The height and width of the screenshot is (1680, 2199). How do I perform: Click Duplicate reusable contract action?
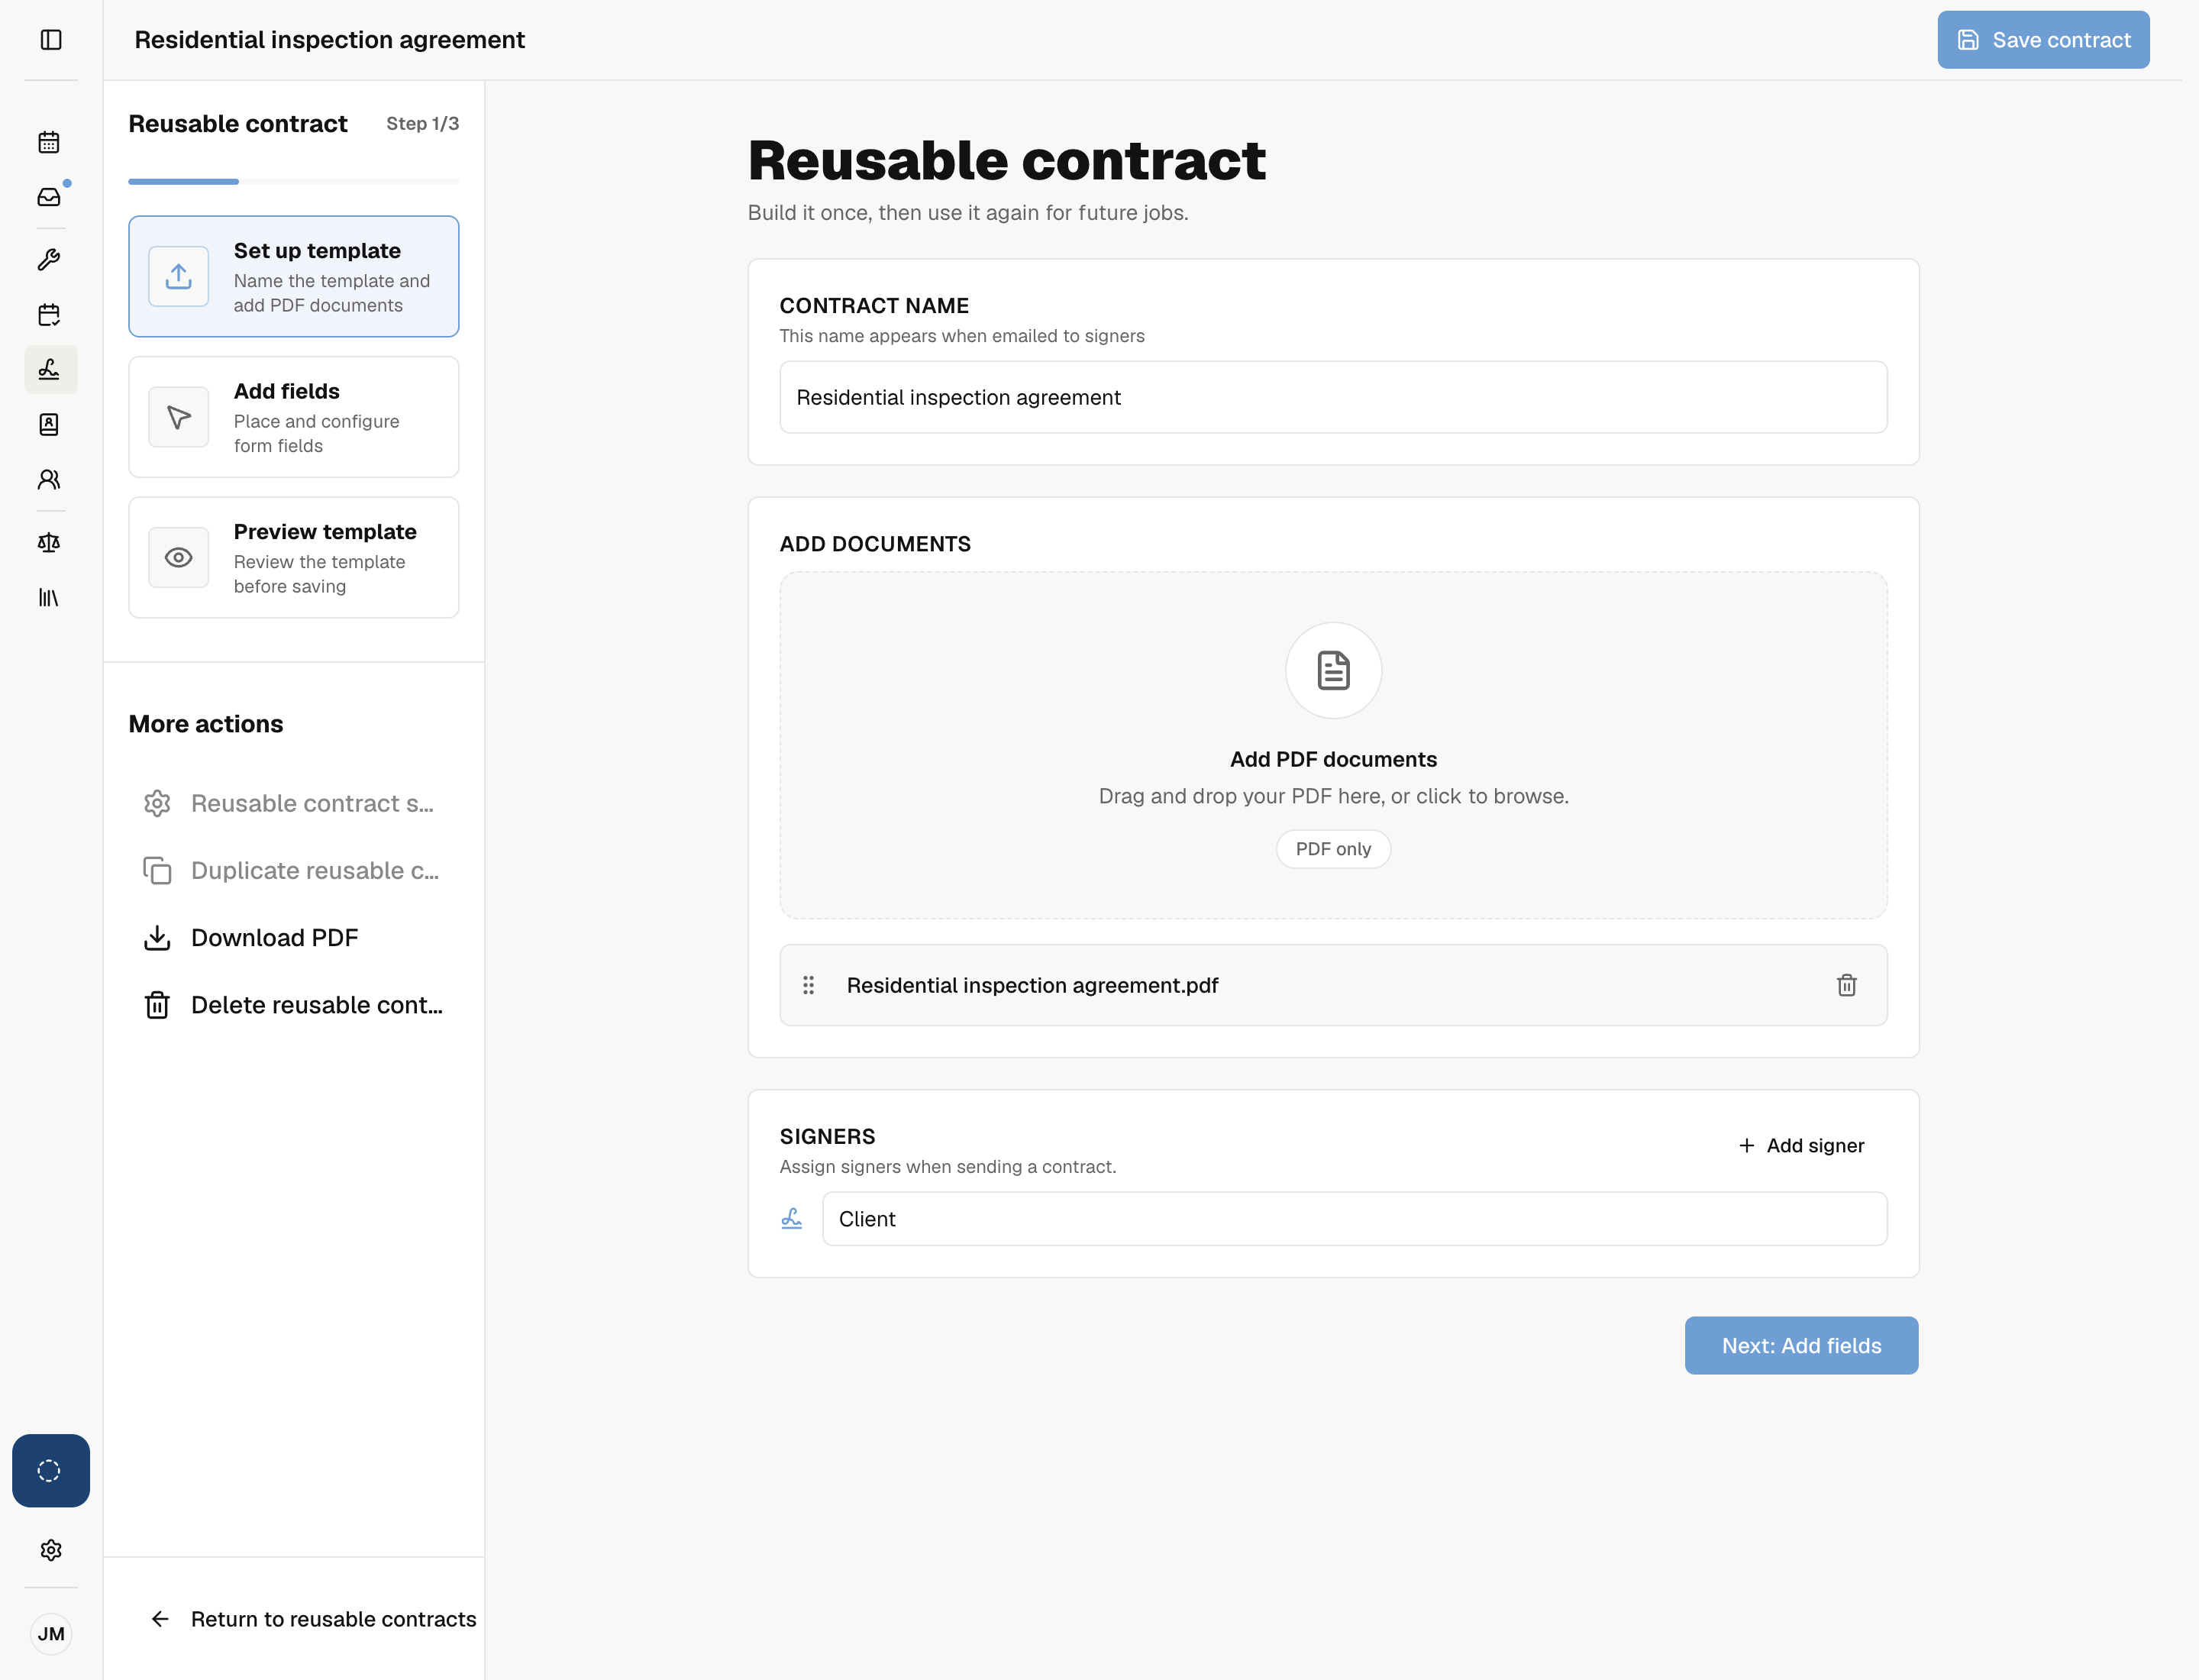(292, 871)
